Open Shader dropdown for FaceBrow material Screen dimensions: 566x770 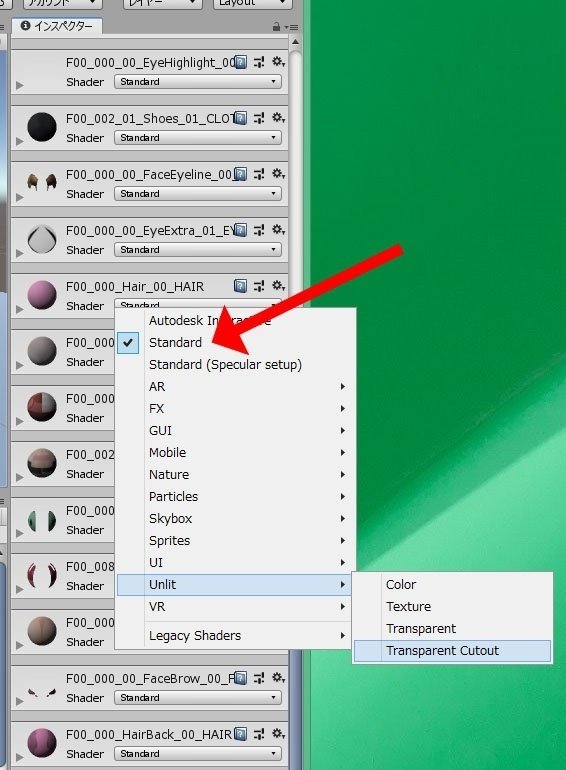point(198,698)
